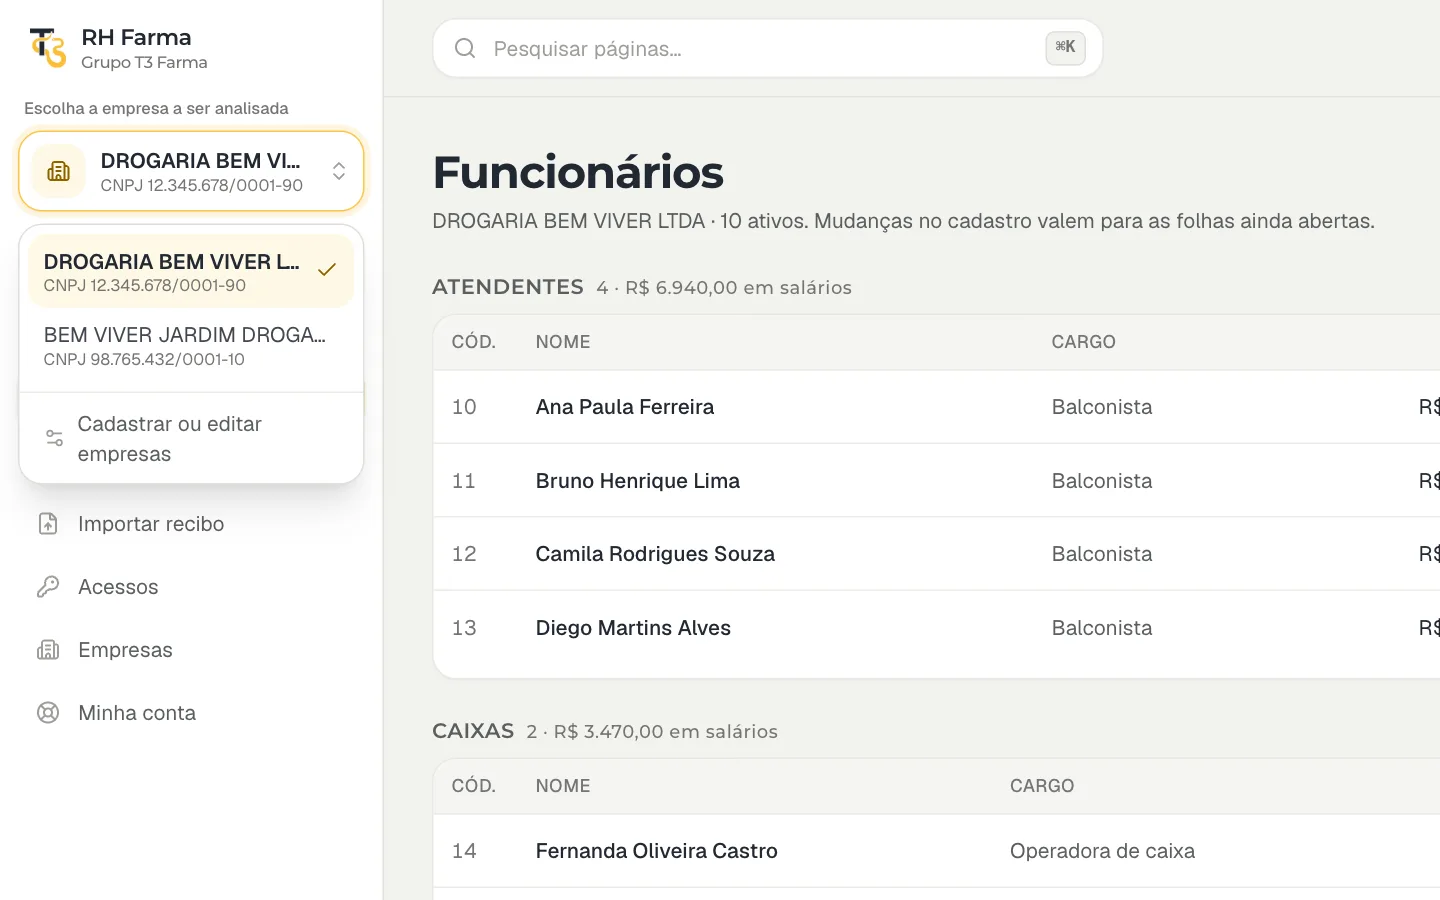Click the building icon in company selector
The width and height of the screenshot is (1440, 900).
[x=59, y=171]
